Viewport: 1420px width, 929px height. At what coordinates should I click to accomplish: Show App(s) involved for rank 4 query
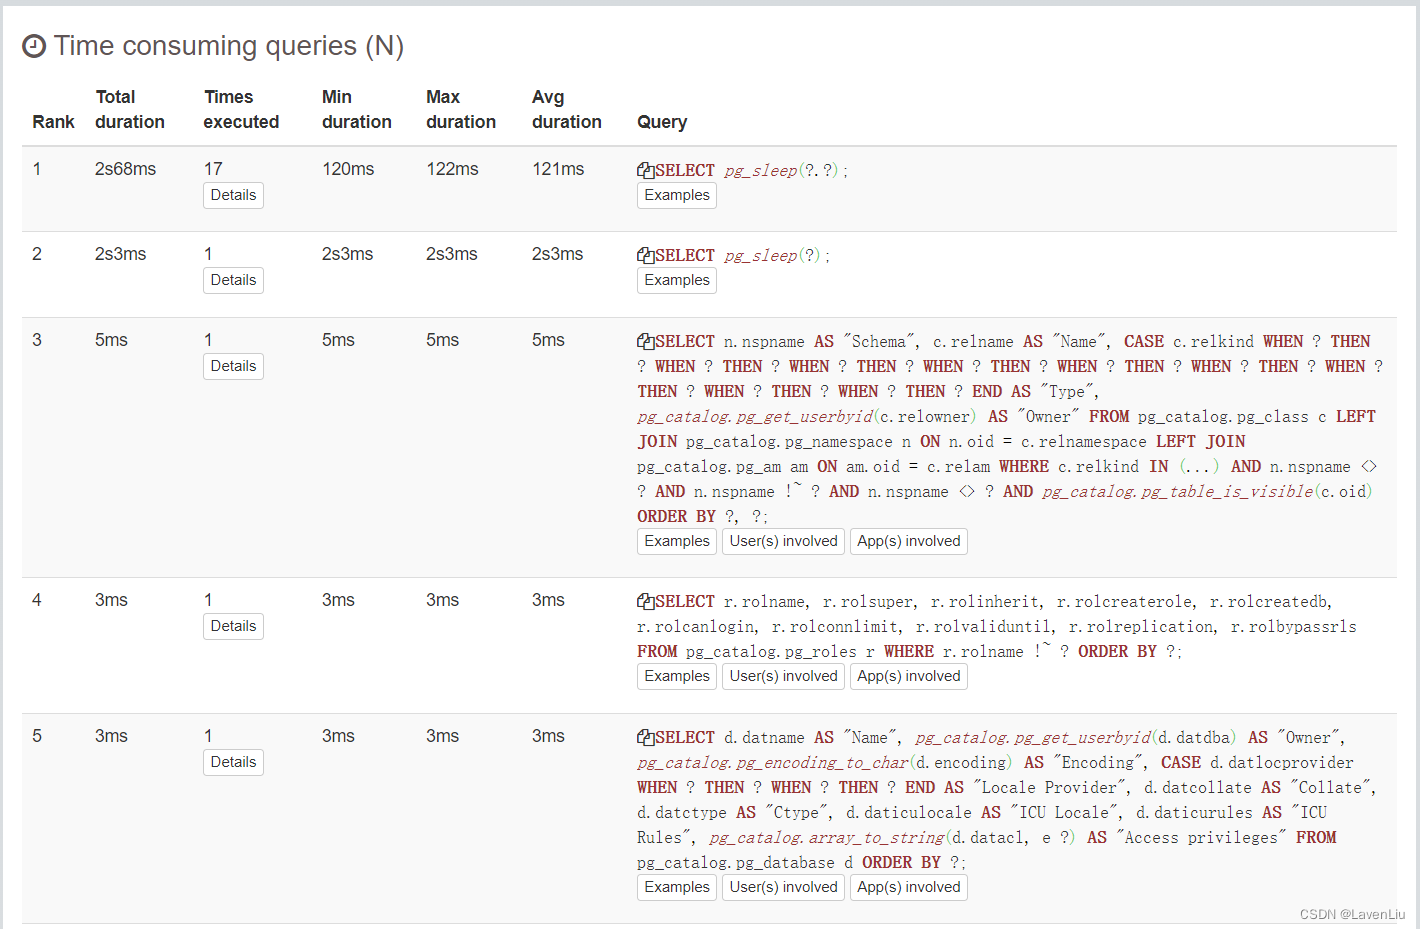point(909,677)
